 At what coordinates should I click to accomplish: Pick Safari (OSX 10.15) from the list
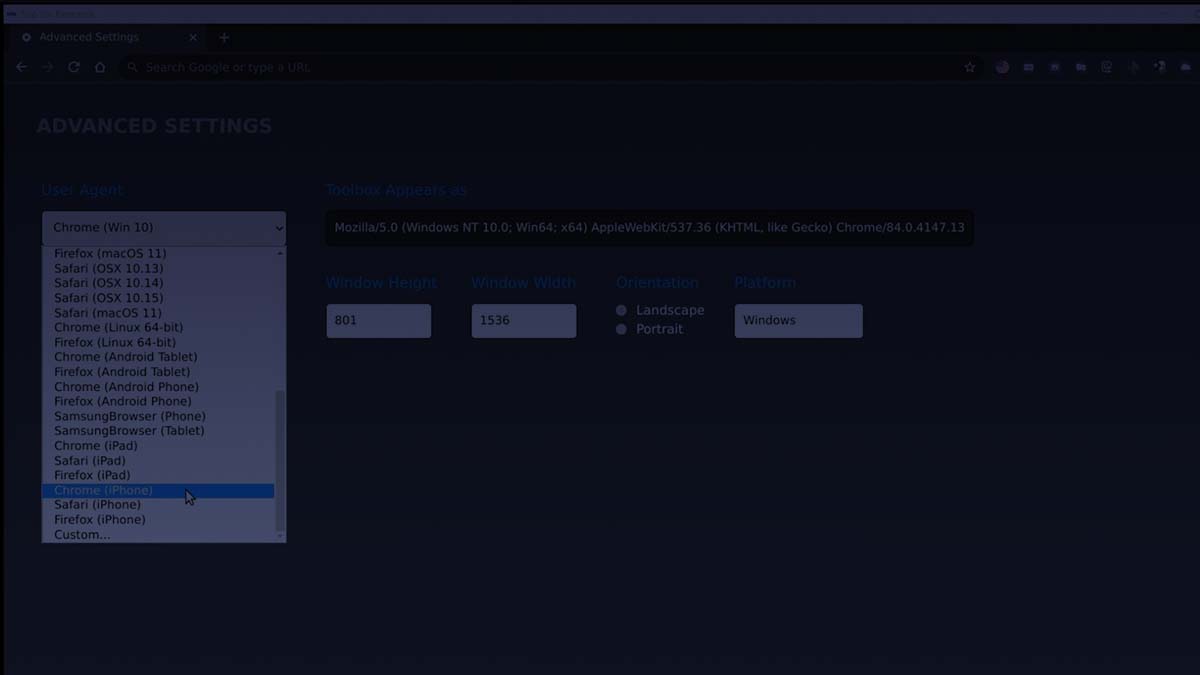point(159,298)
